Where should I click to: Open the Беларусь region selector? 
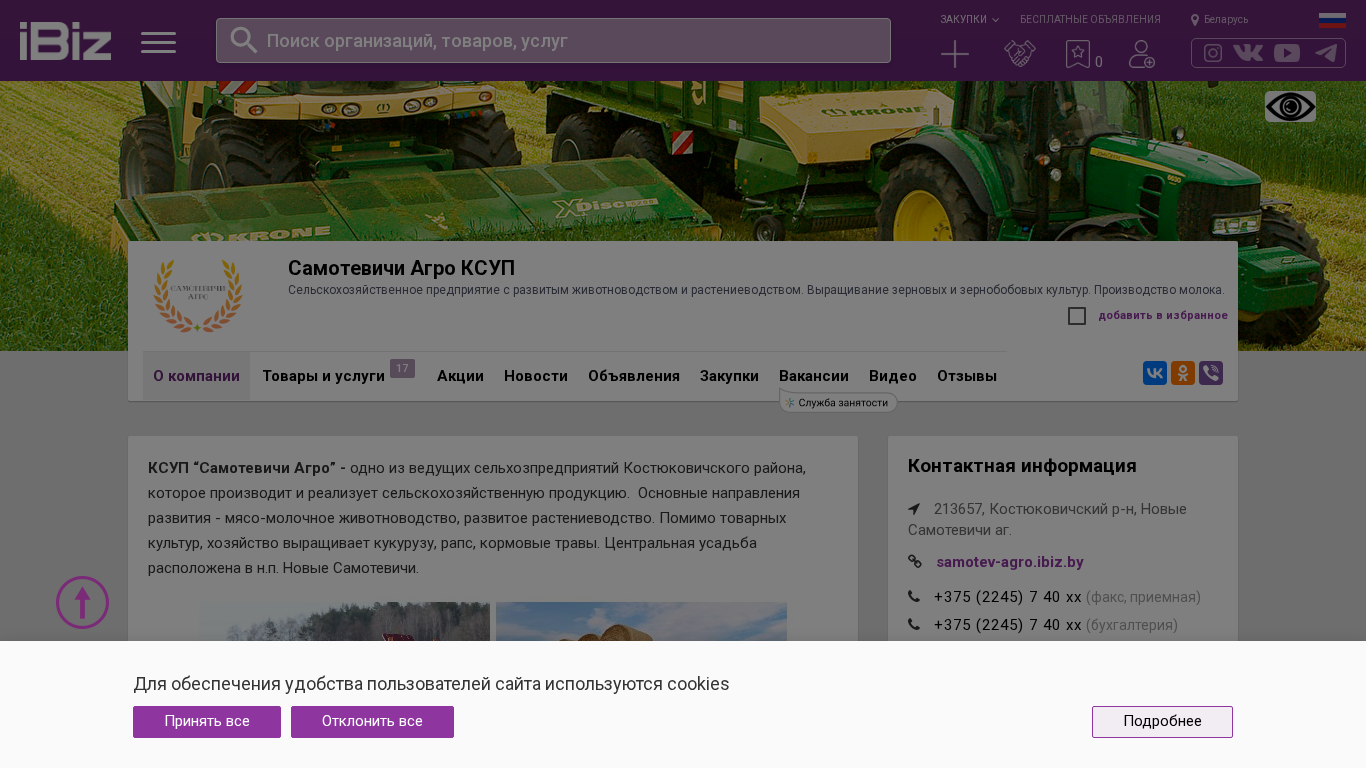click(x=1220, y=20)
